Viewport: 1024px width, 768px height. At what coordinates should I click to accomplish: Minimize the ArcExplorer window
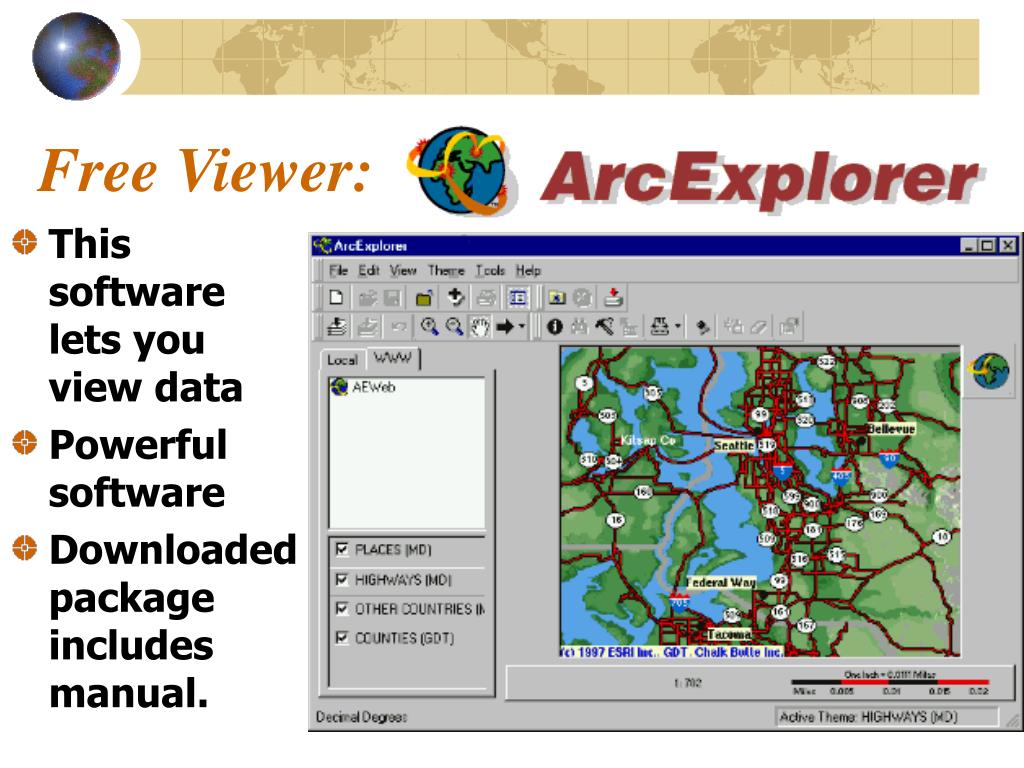970,246
